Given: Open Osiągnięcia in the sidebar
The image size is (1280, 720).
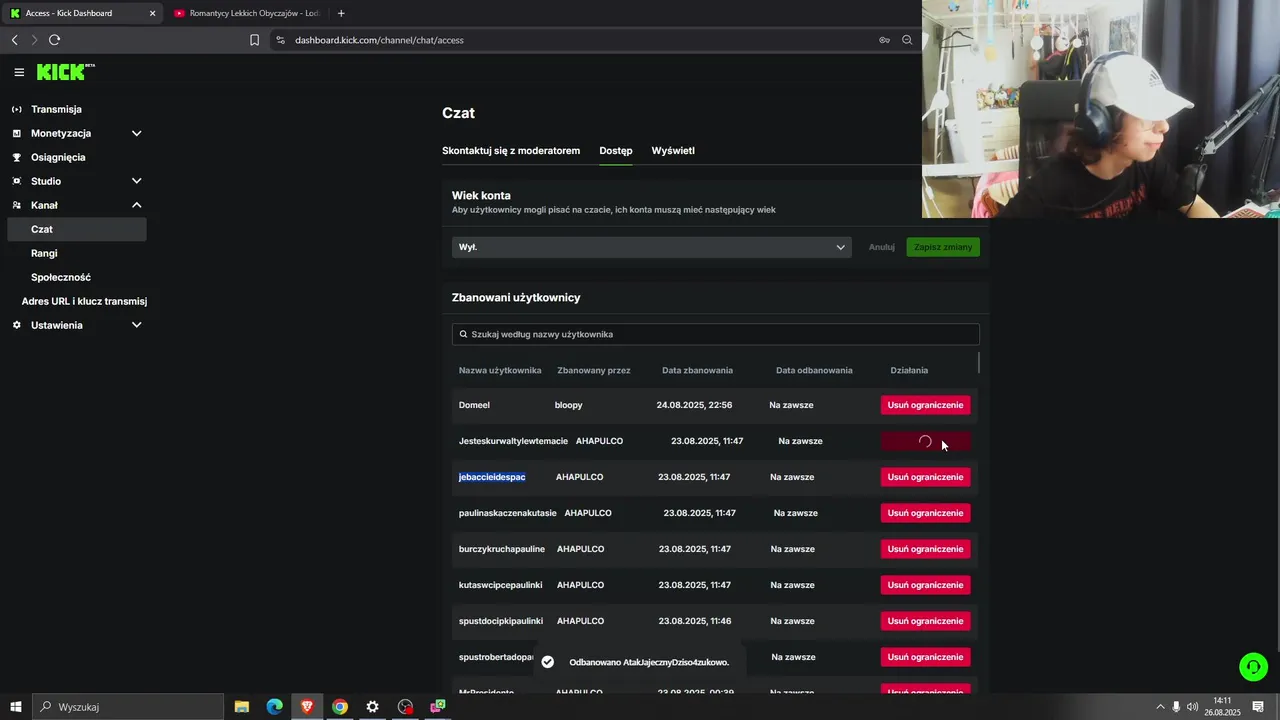Looking at the screenshot, I should [58, 157].
